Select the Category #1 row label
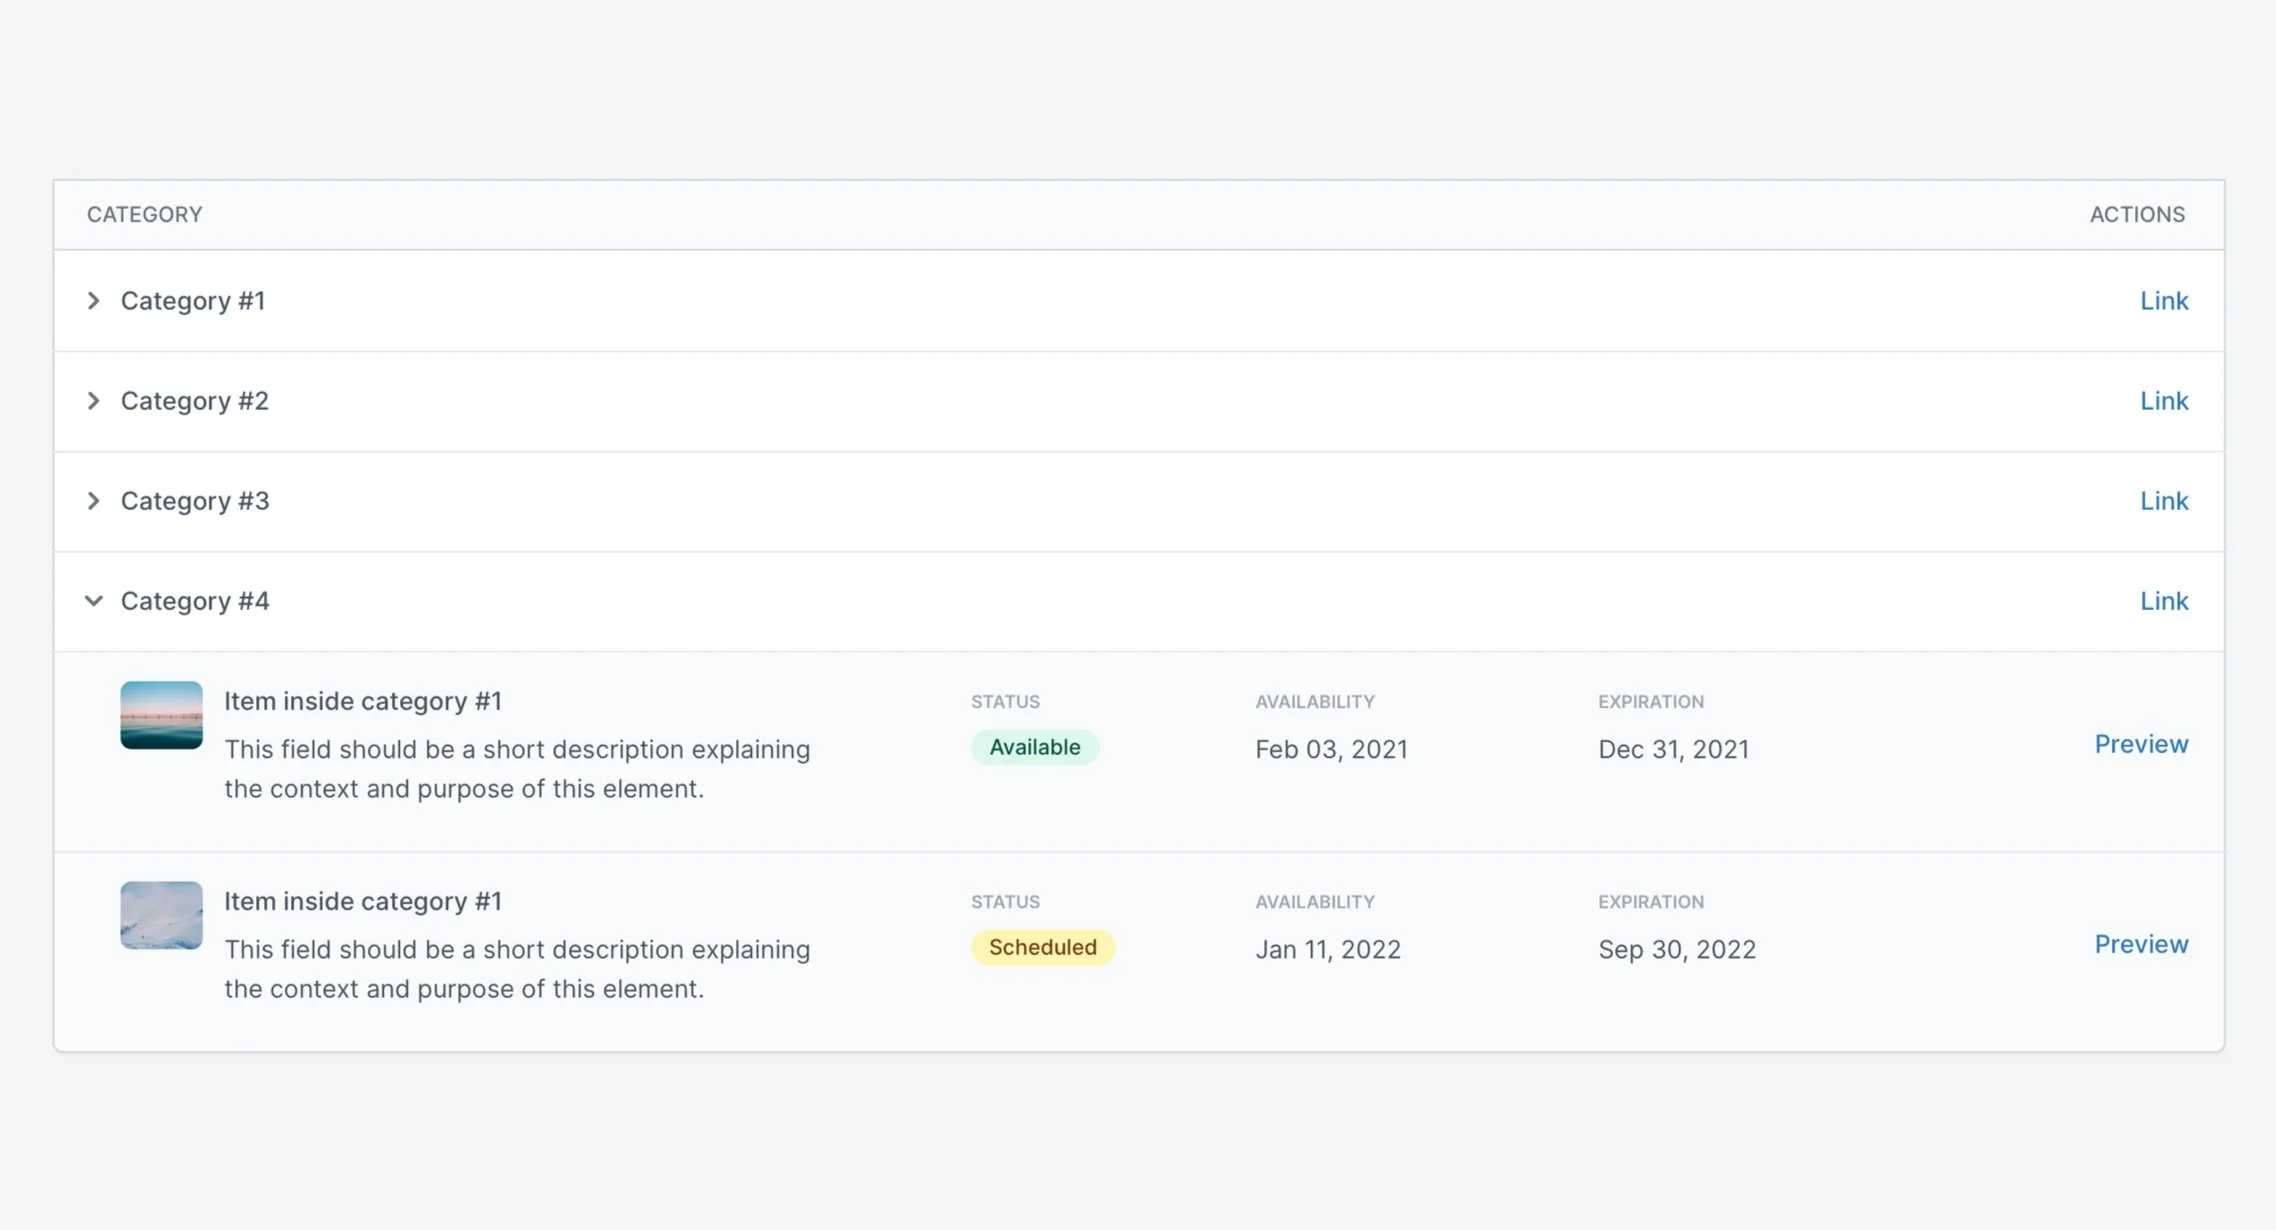Image resolution: width=2276 pixels, height=1230 pixels. pyautogui.click(x=193, y=301)
